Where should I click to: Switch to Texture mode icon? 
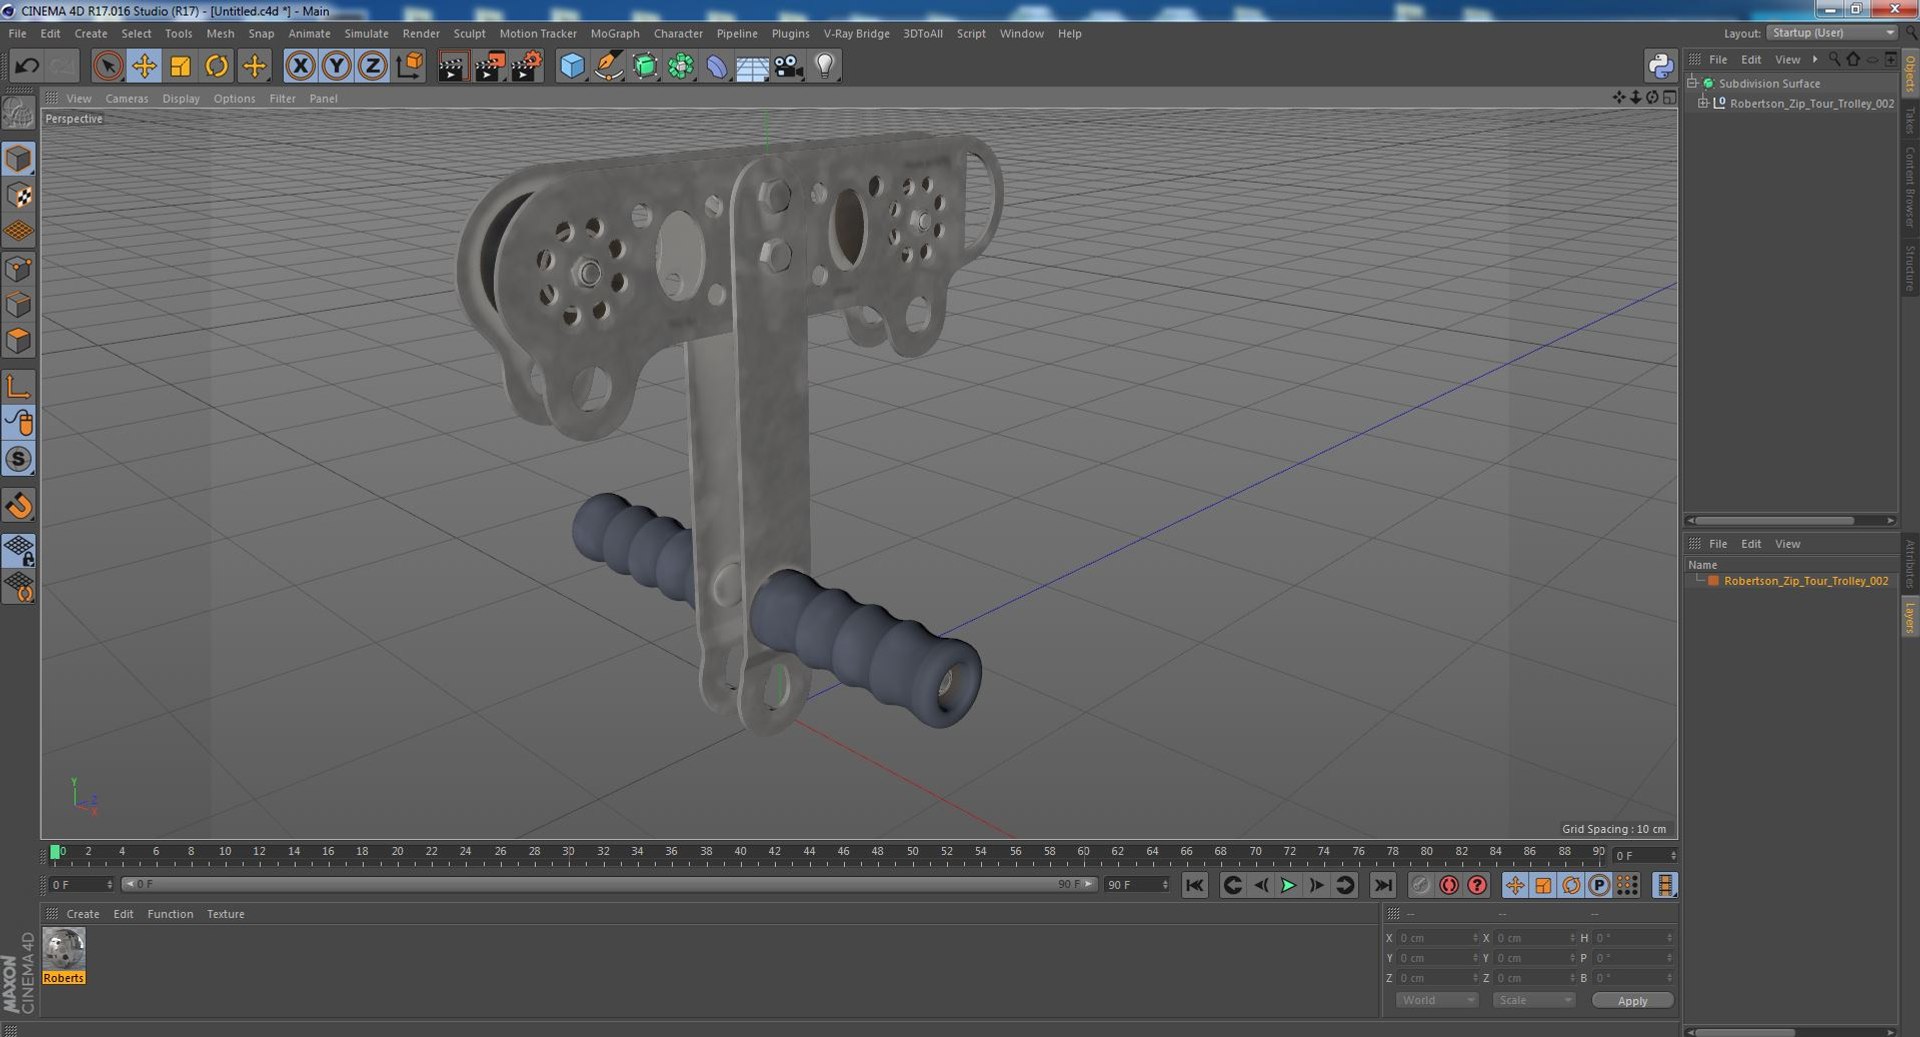[x=19, y=195]
